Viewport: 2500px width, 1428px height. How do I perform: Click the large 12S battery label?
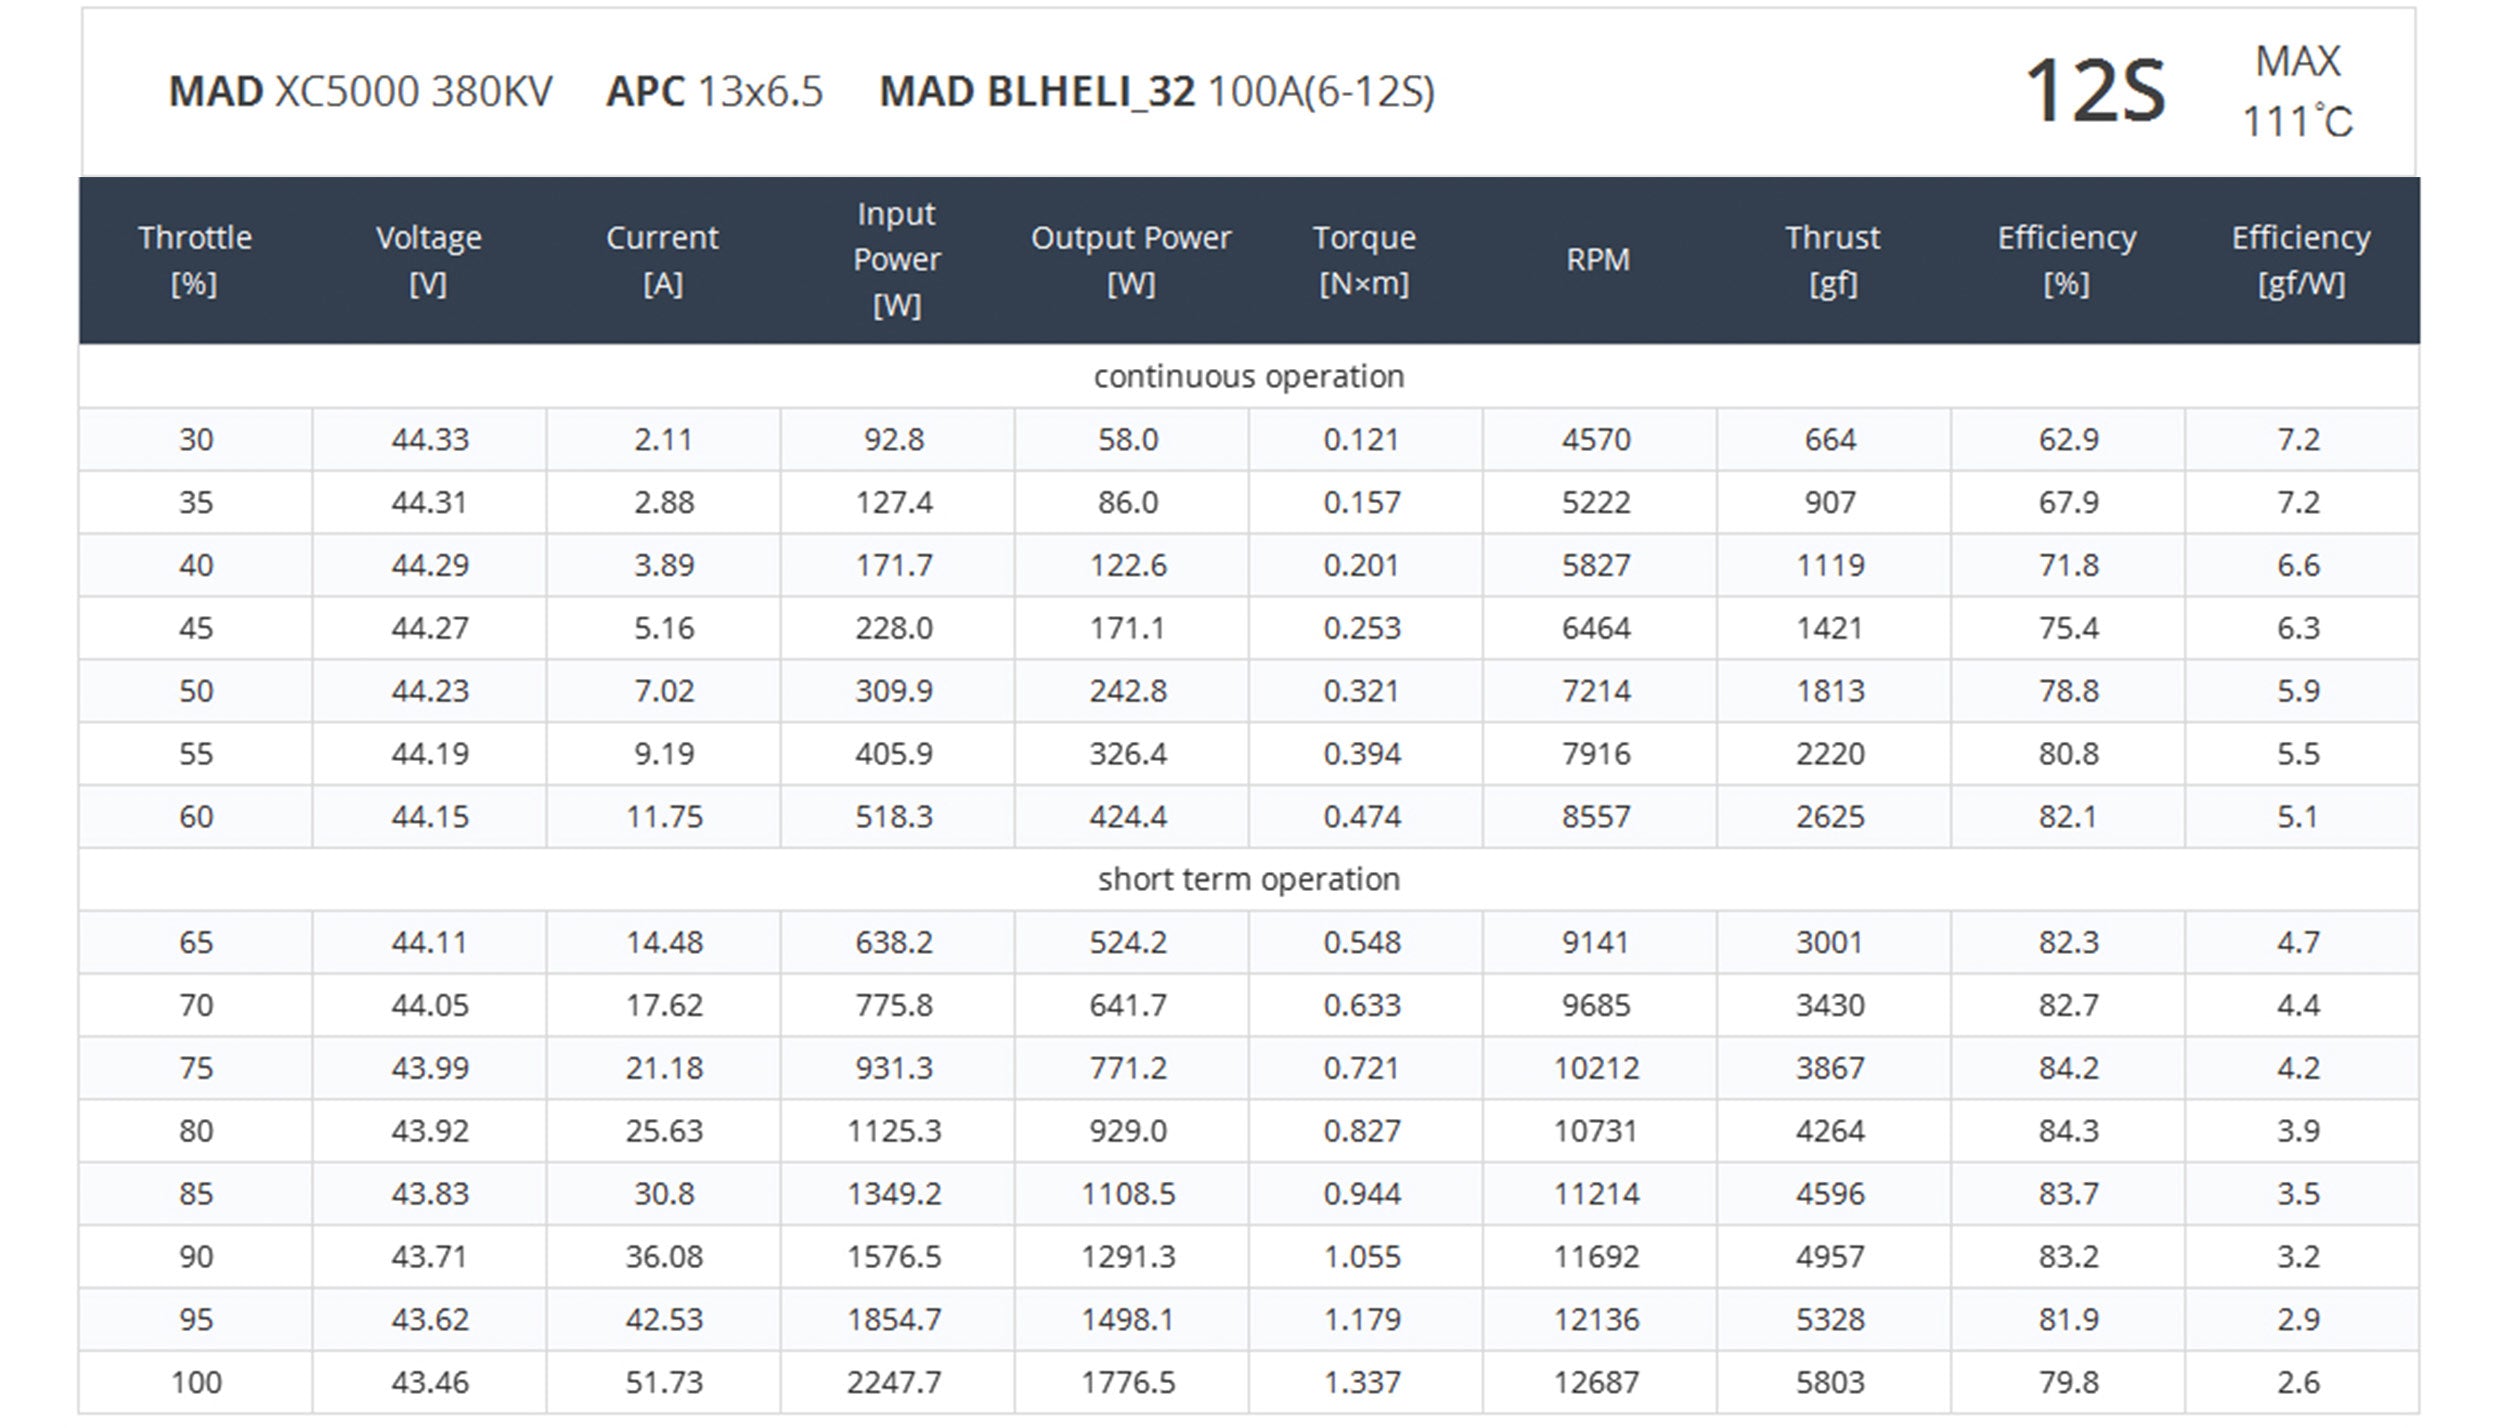coord(2095,92)
